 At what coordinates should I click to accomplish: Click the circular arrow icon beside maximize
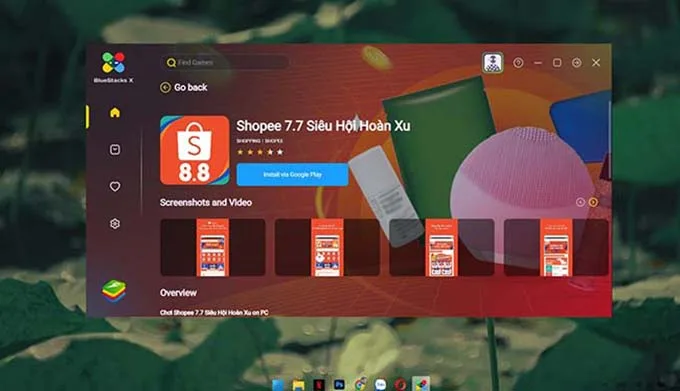[576, 63]
